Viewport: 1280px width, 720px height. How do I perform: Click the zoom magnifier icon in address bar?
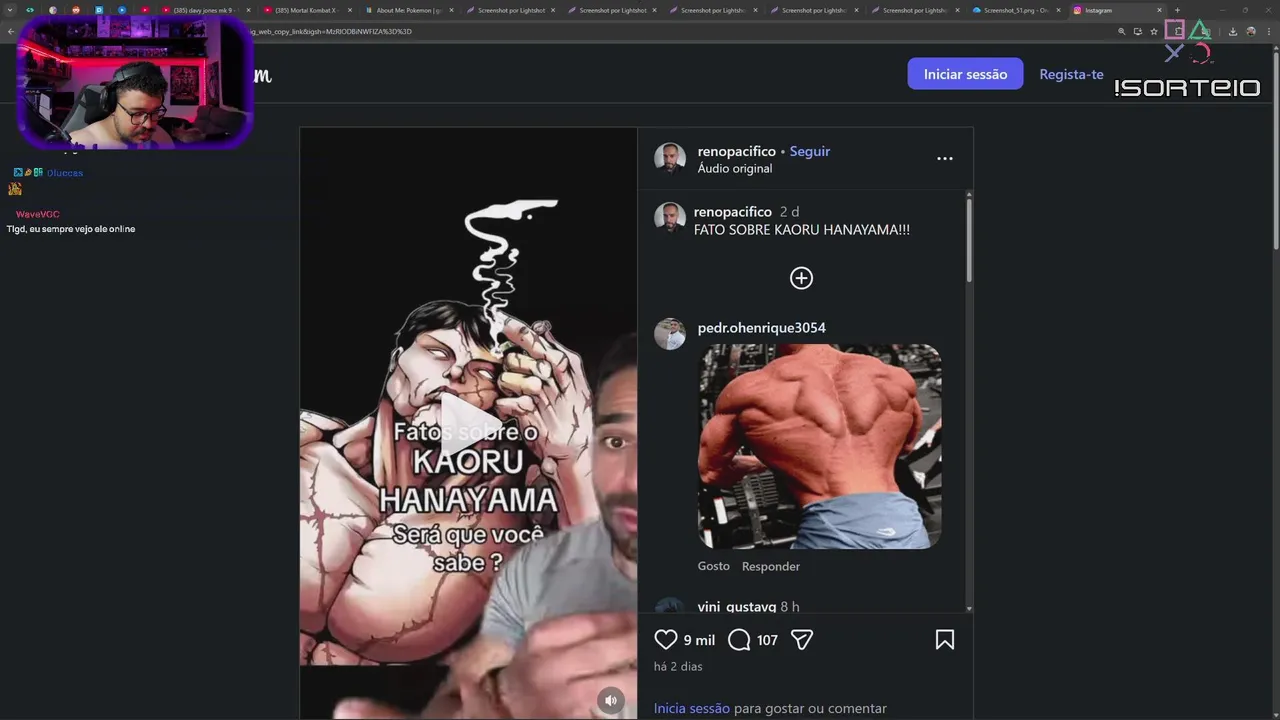tap(1122, 31)
